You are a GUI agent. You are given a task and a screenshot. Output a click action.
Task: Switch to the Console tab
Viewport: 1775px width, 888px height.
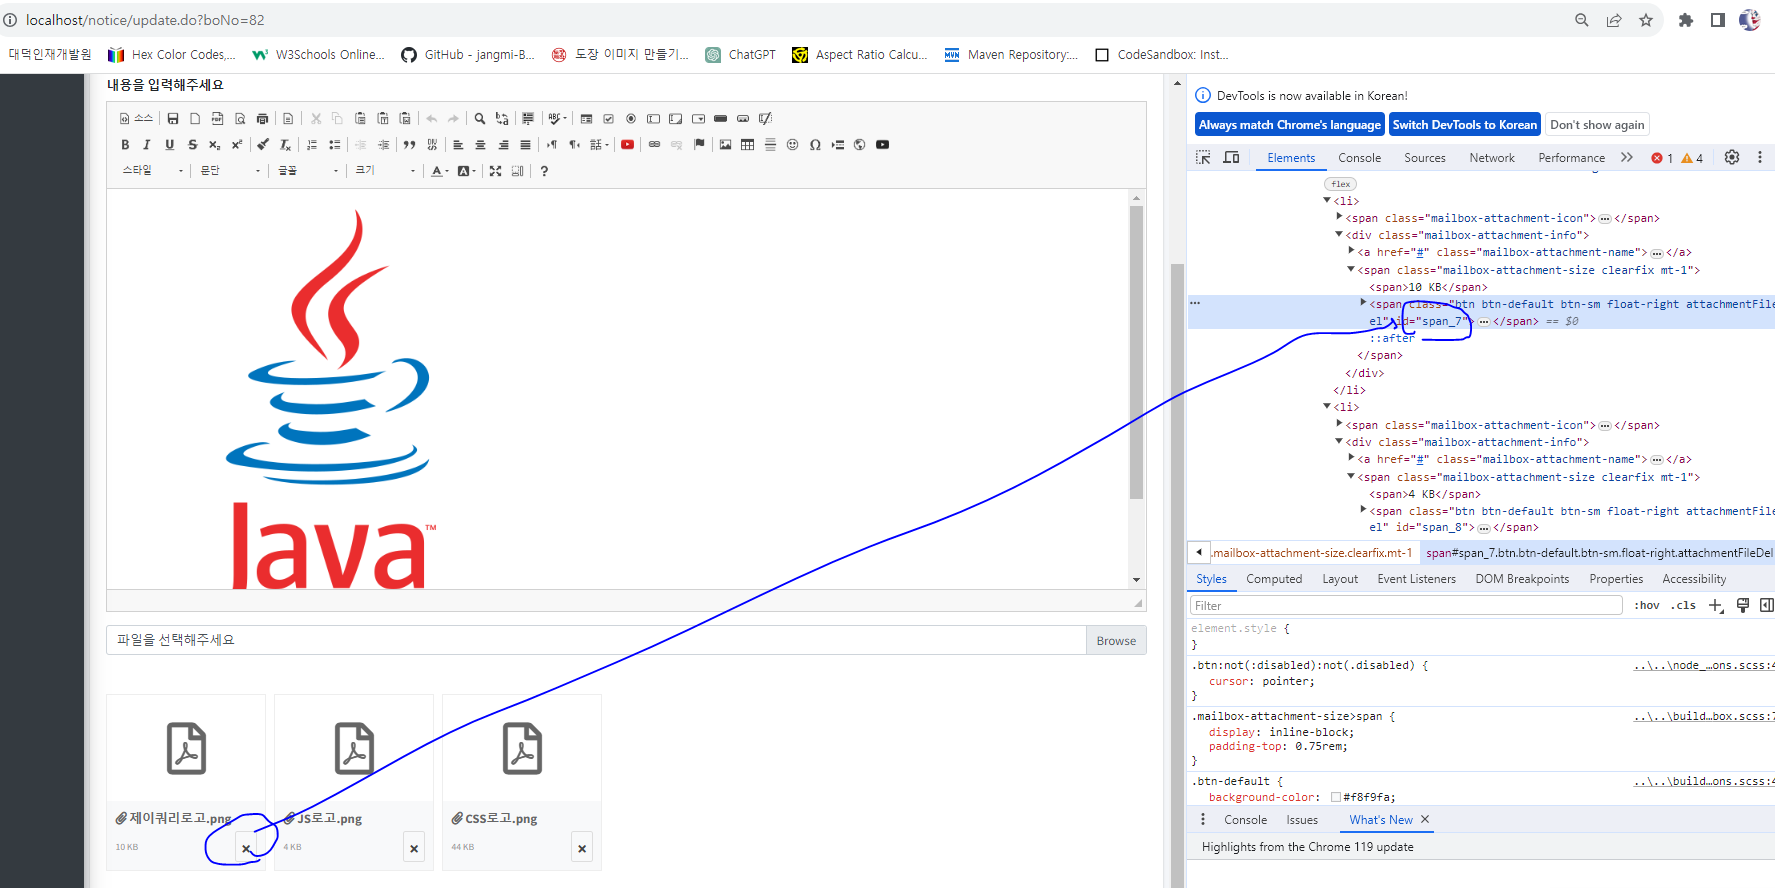click(1360, 158)
